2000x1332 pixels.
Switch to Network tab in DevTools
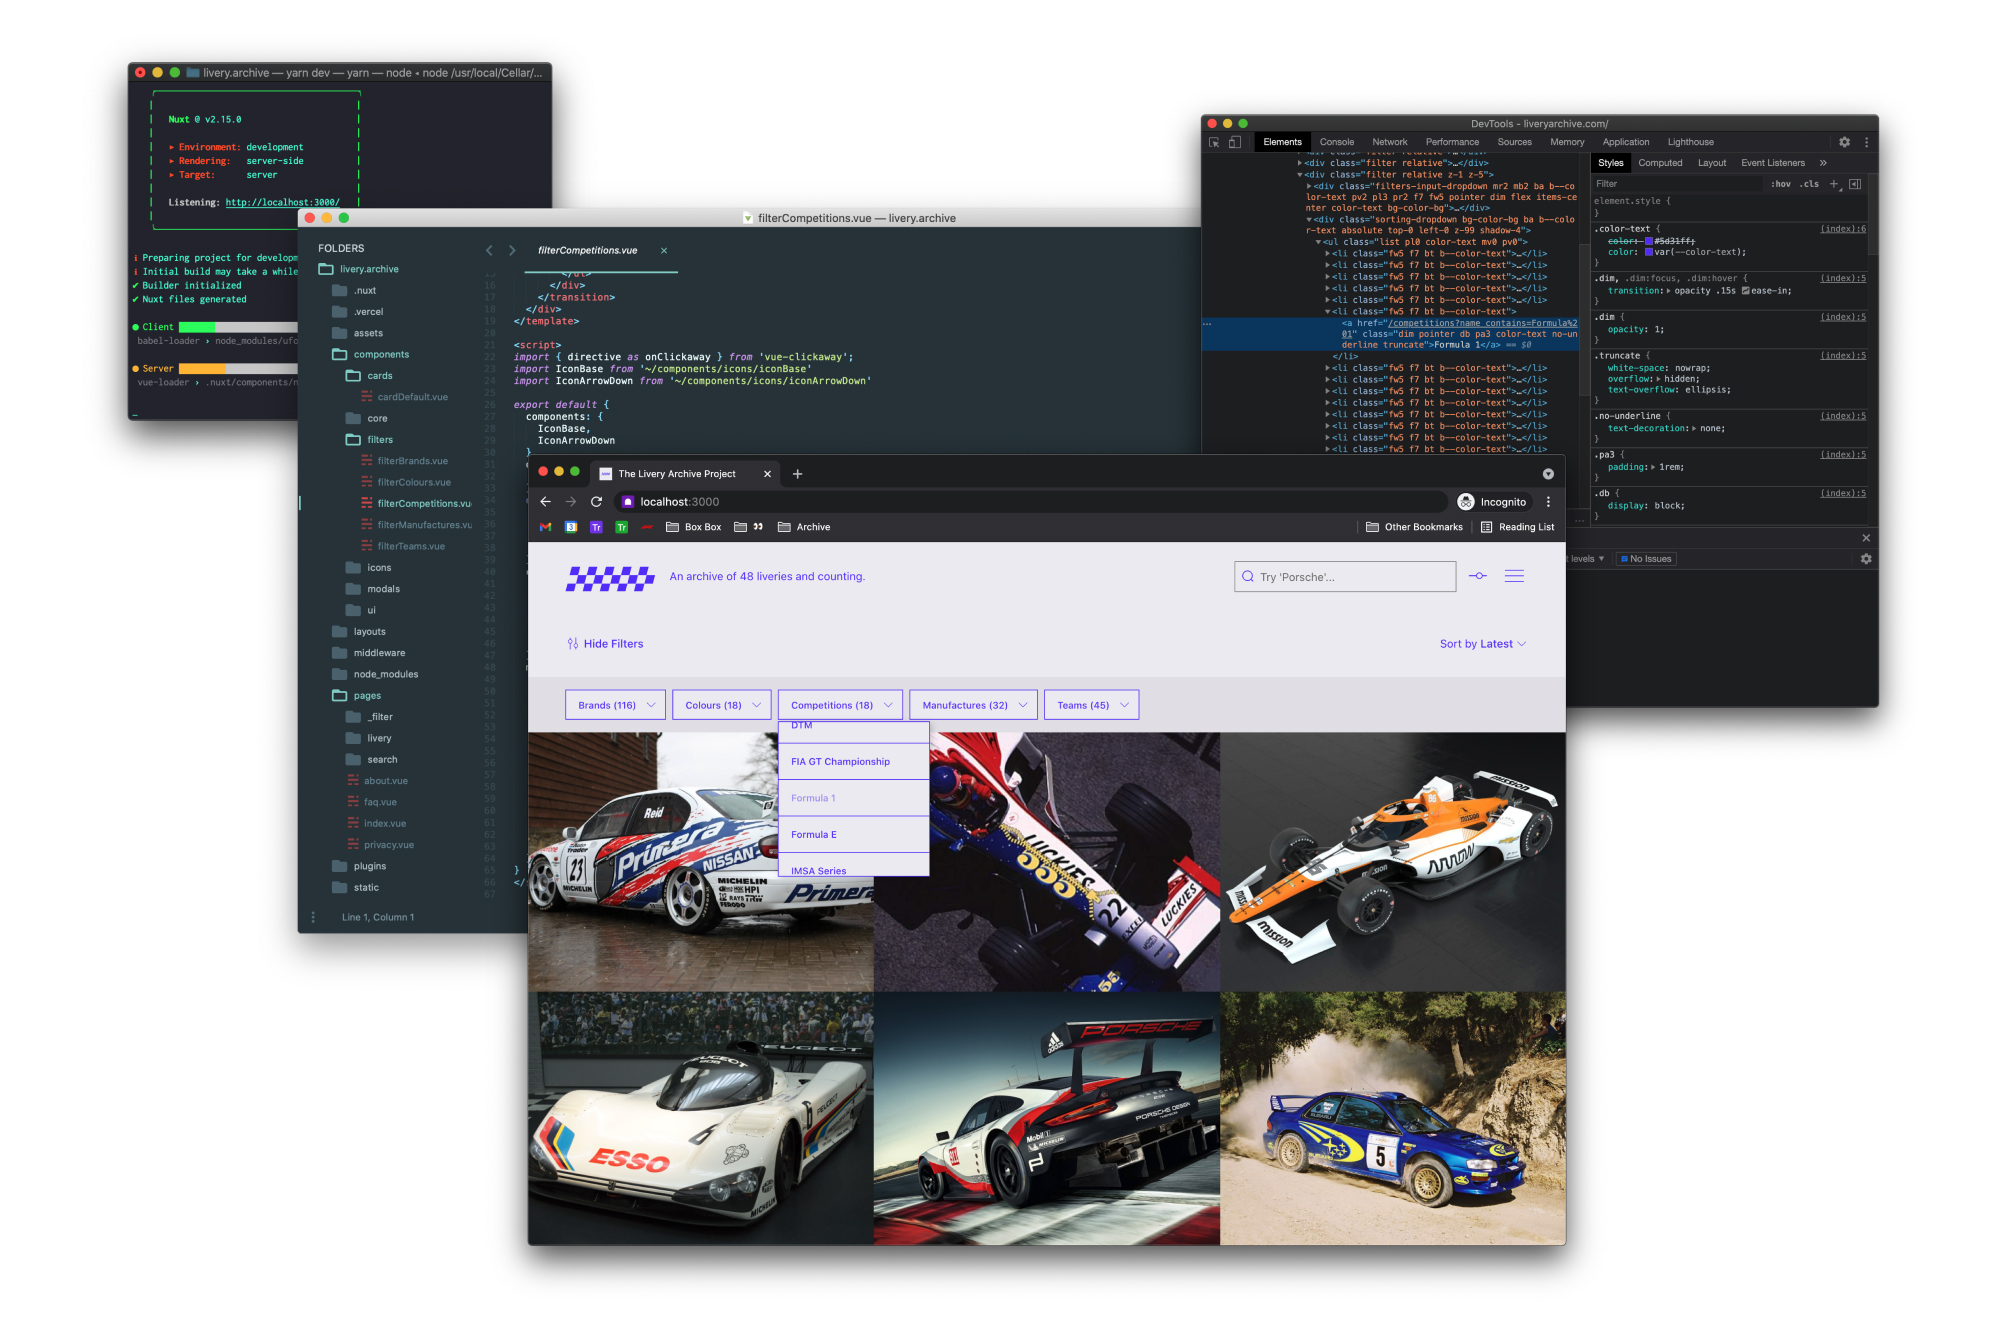pos(1390,142)
